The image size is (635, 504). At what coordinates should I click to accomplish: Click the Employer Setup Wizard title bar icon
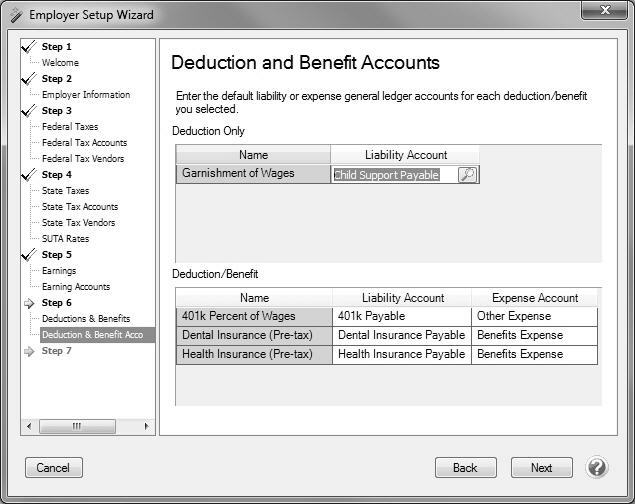coord(14,14)
